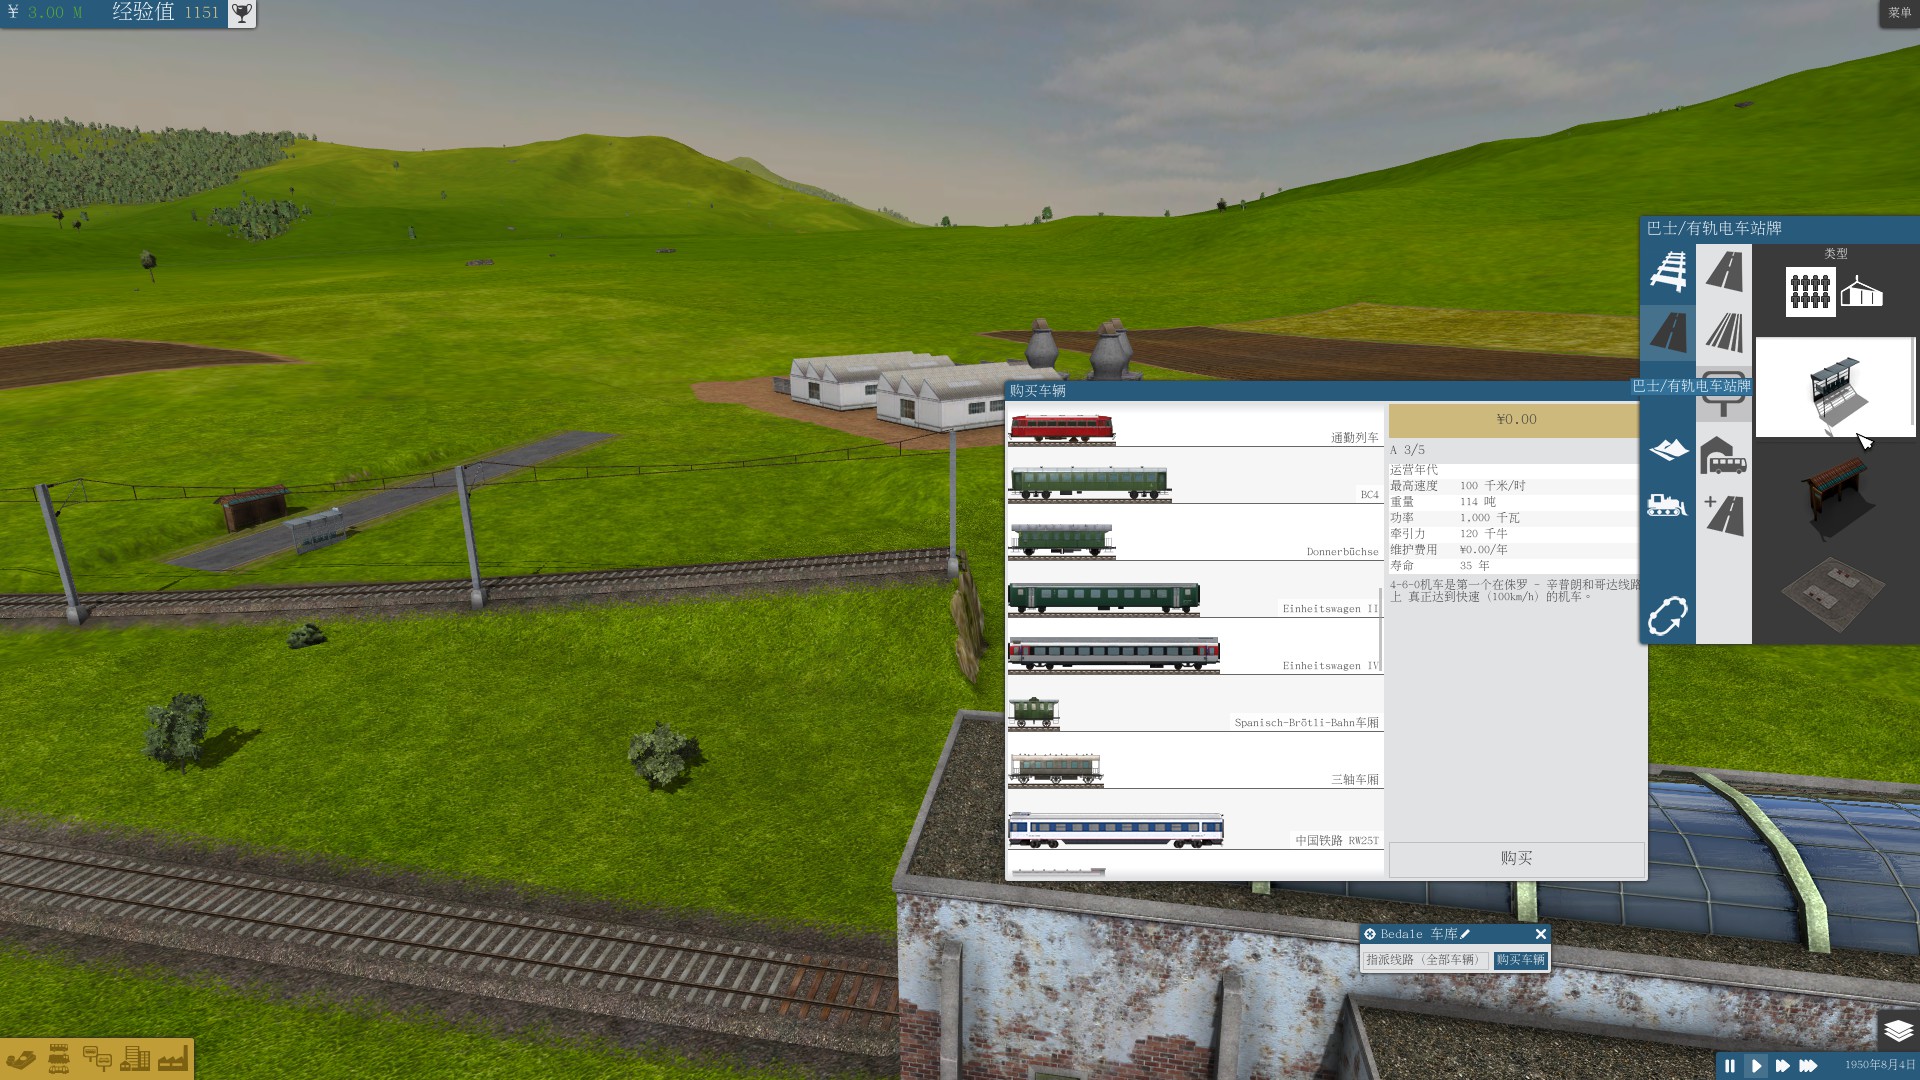This screenshot has height=1080, width=1920.
Task: Select passenger station type toggle
Action: point(1810,292)
